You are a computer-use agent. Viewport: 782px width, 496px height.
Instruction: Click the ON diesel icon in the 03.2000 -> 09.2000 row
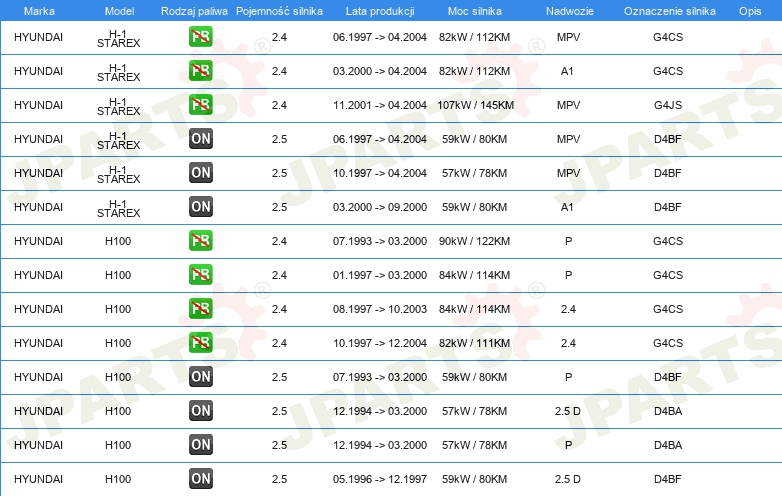click(x=200, y=206)
